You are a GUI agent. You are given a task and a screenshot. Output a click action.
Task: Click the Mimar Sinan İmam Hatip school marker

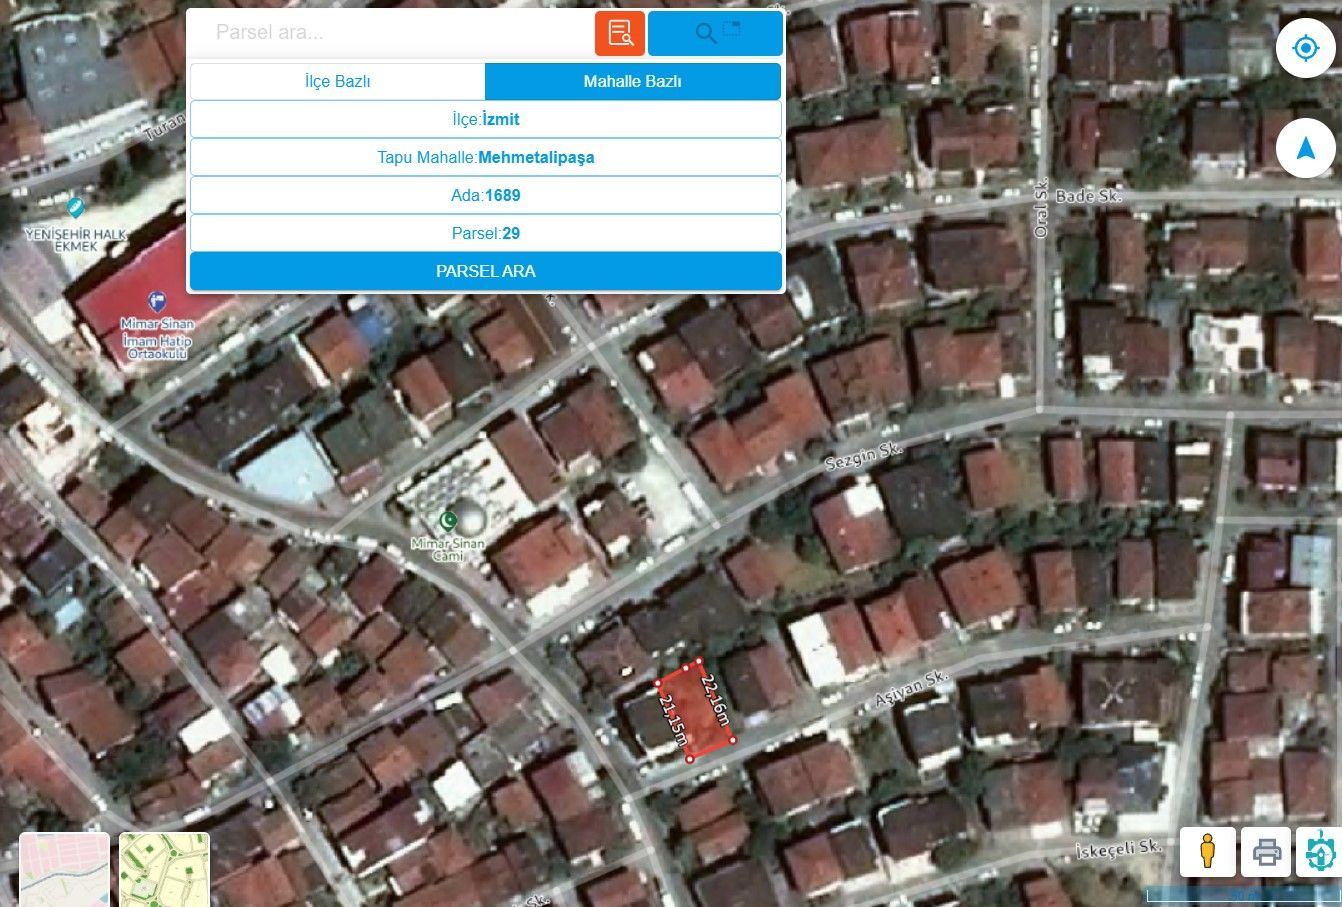pos(156,301)
